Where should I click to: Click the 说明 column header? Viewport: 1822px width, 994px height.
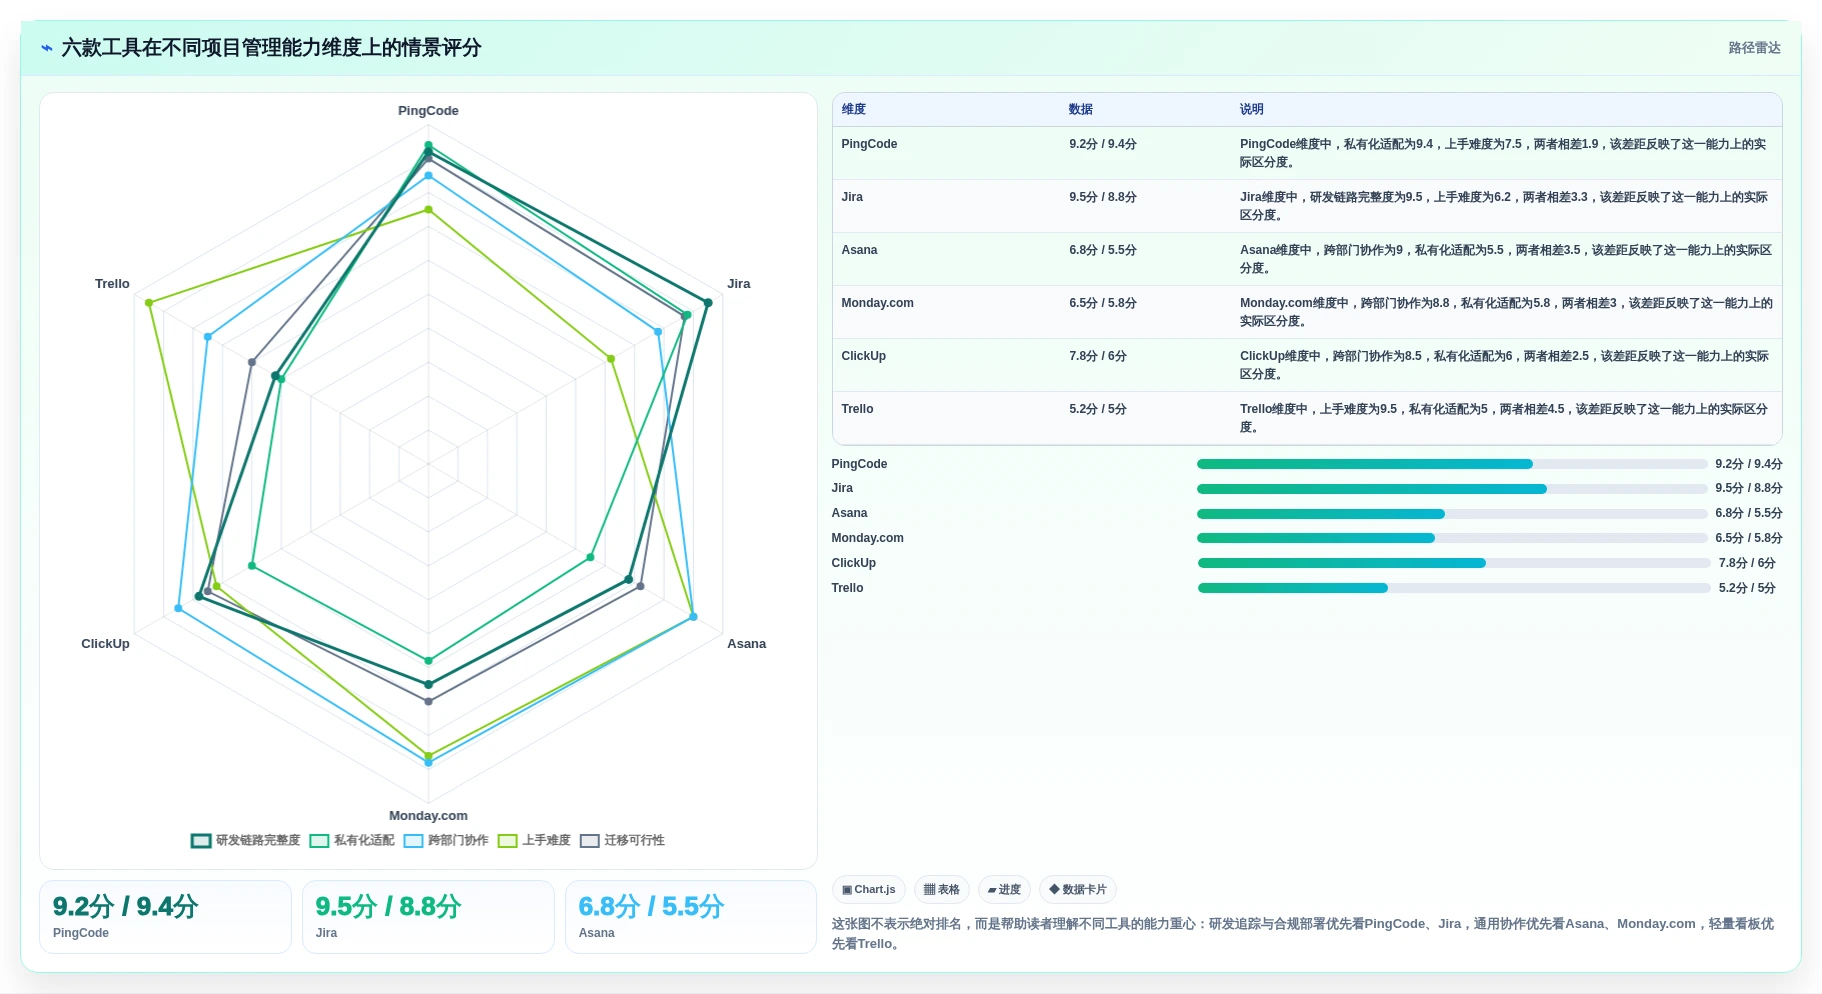(x=1251, y=109)
